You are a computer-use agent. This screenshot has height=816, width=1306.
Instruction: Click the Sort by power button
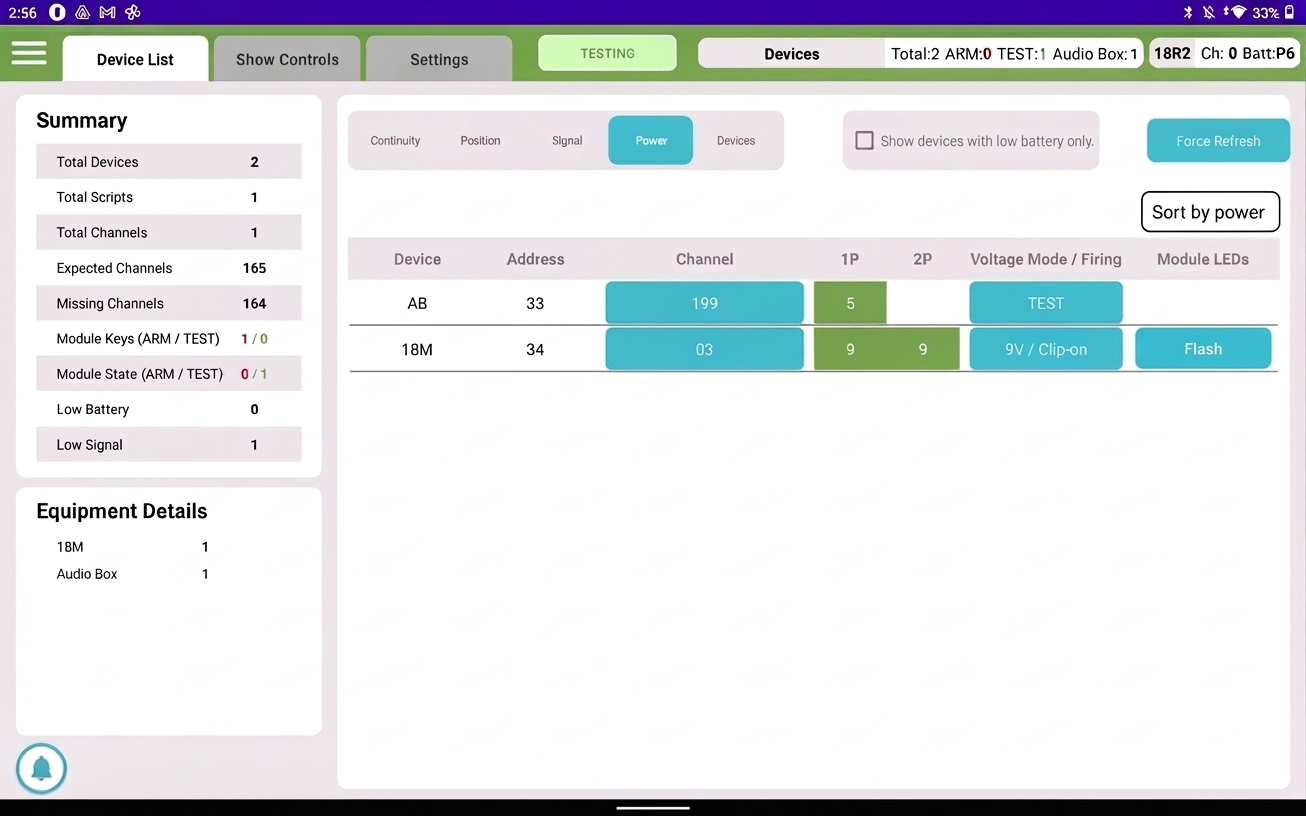pos(1209,211)
